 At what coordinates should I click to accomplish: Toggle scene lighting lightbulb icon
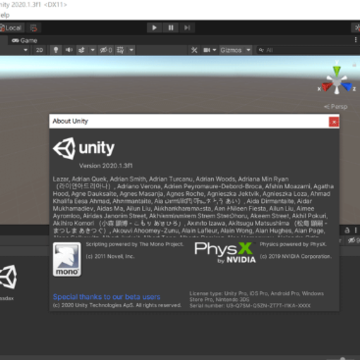(x=56, y=50)
